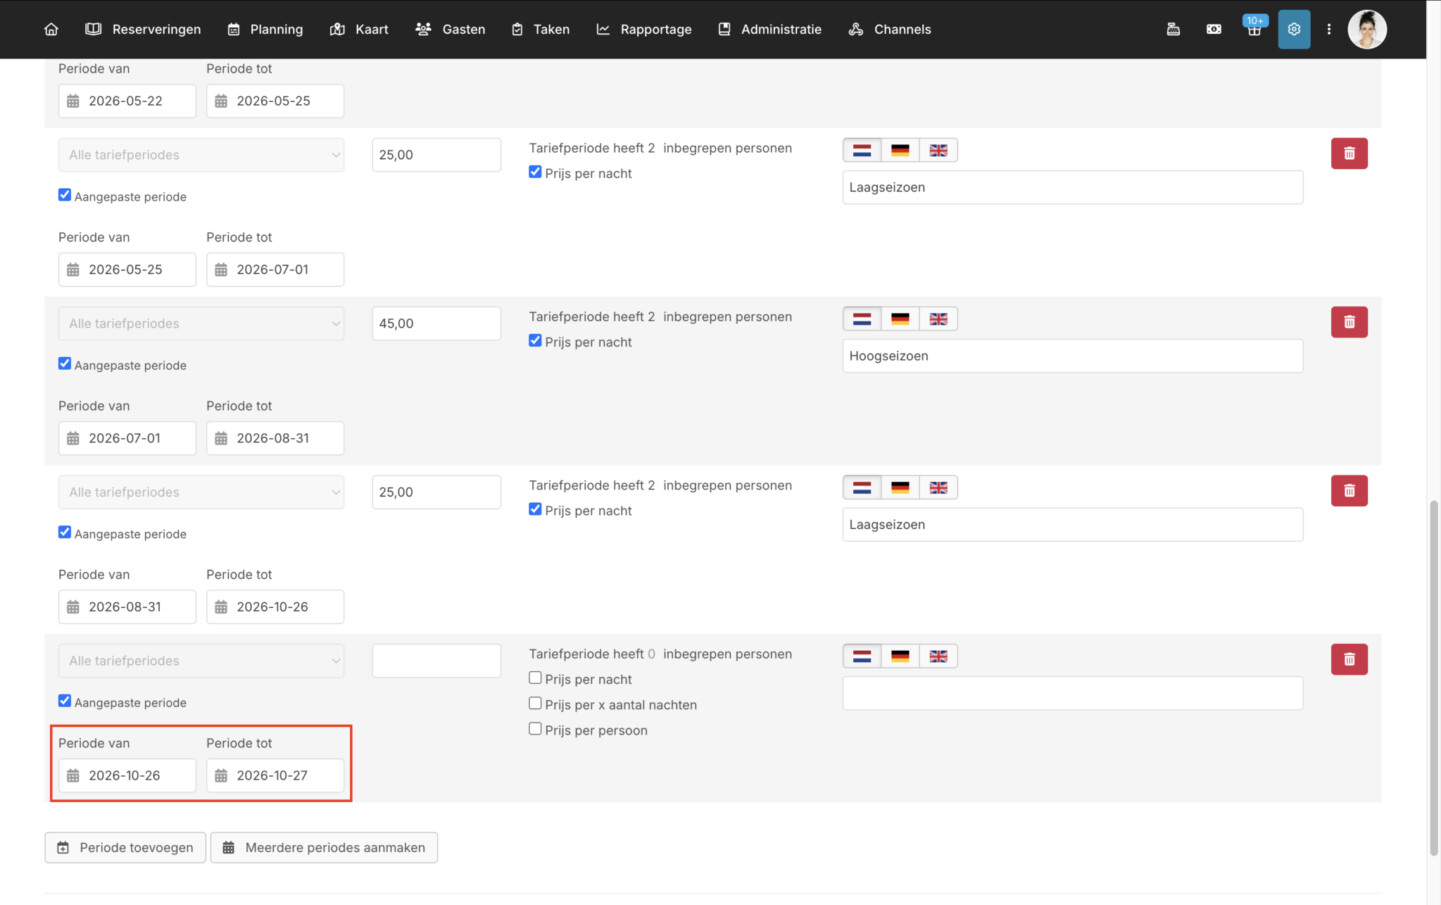Click the calendar icon of Periode van 2026-07-01

point(73,438)
